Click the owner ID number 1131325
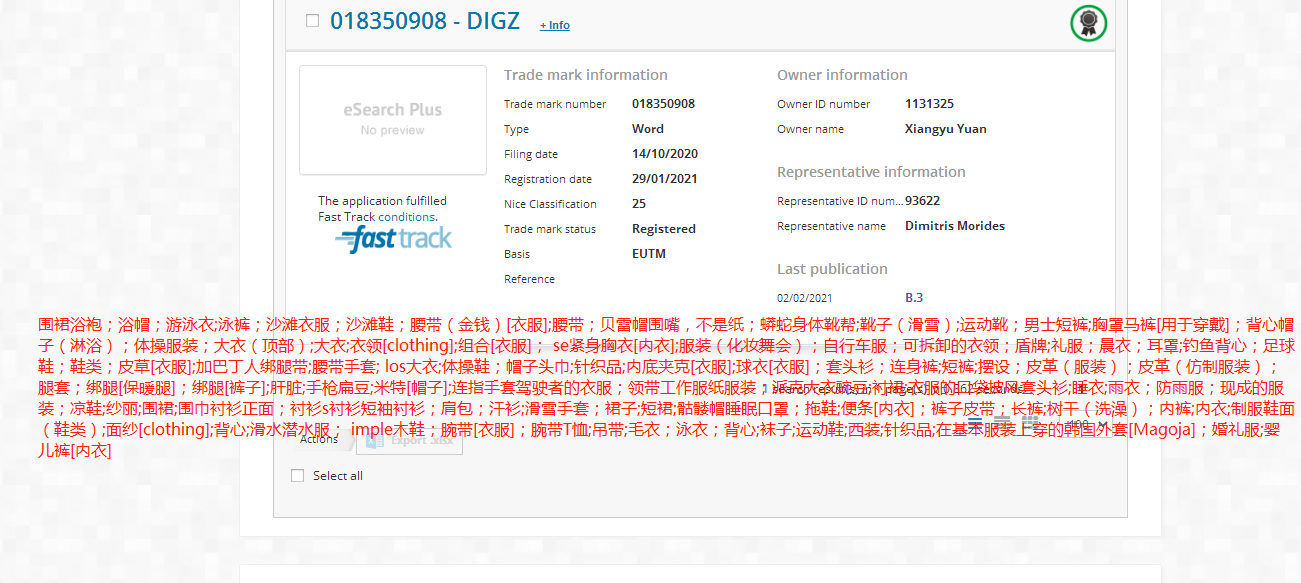 (x=929, y=104)
